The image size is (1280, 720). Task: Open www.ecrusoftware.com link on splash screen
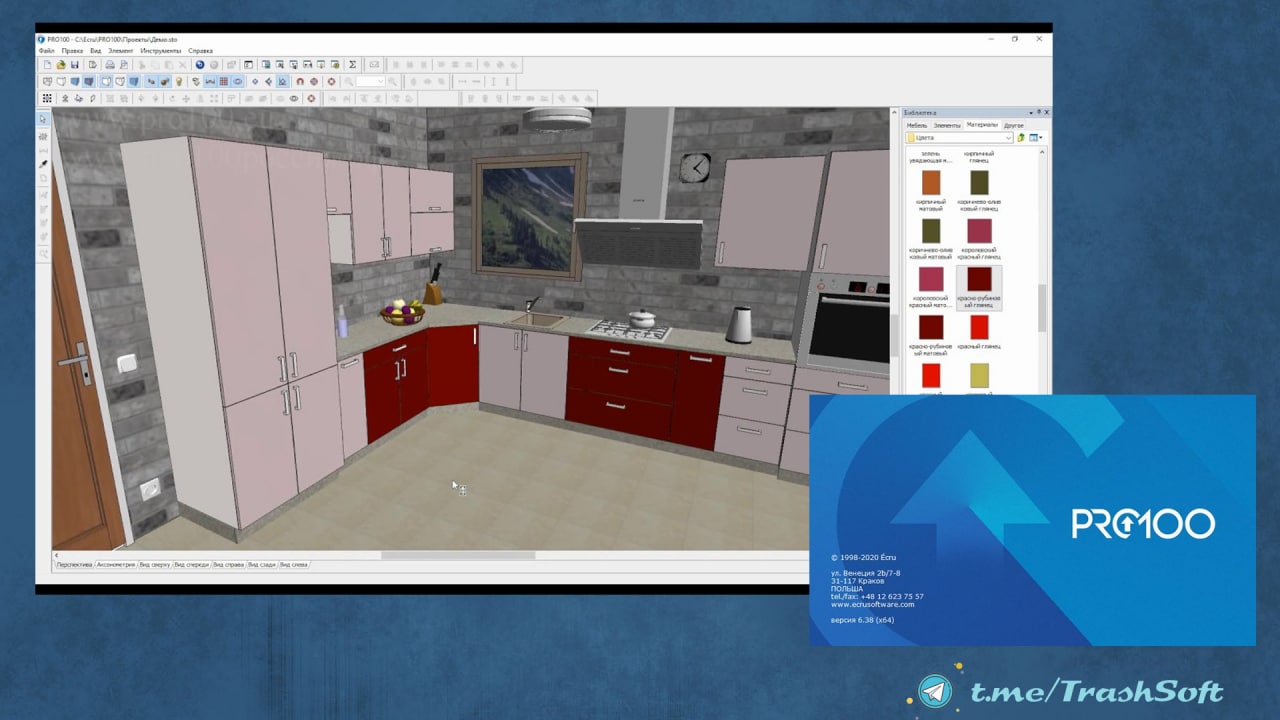[x=873, y=604]
